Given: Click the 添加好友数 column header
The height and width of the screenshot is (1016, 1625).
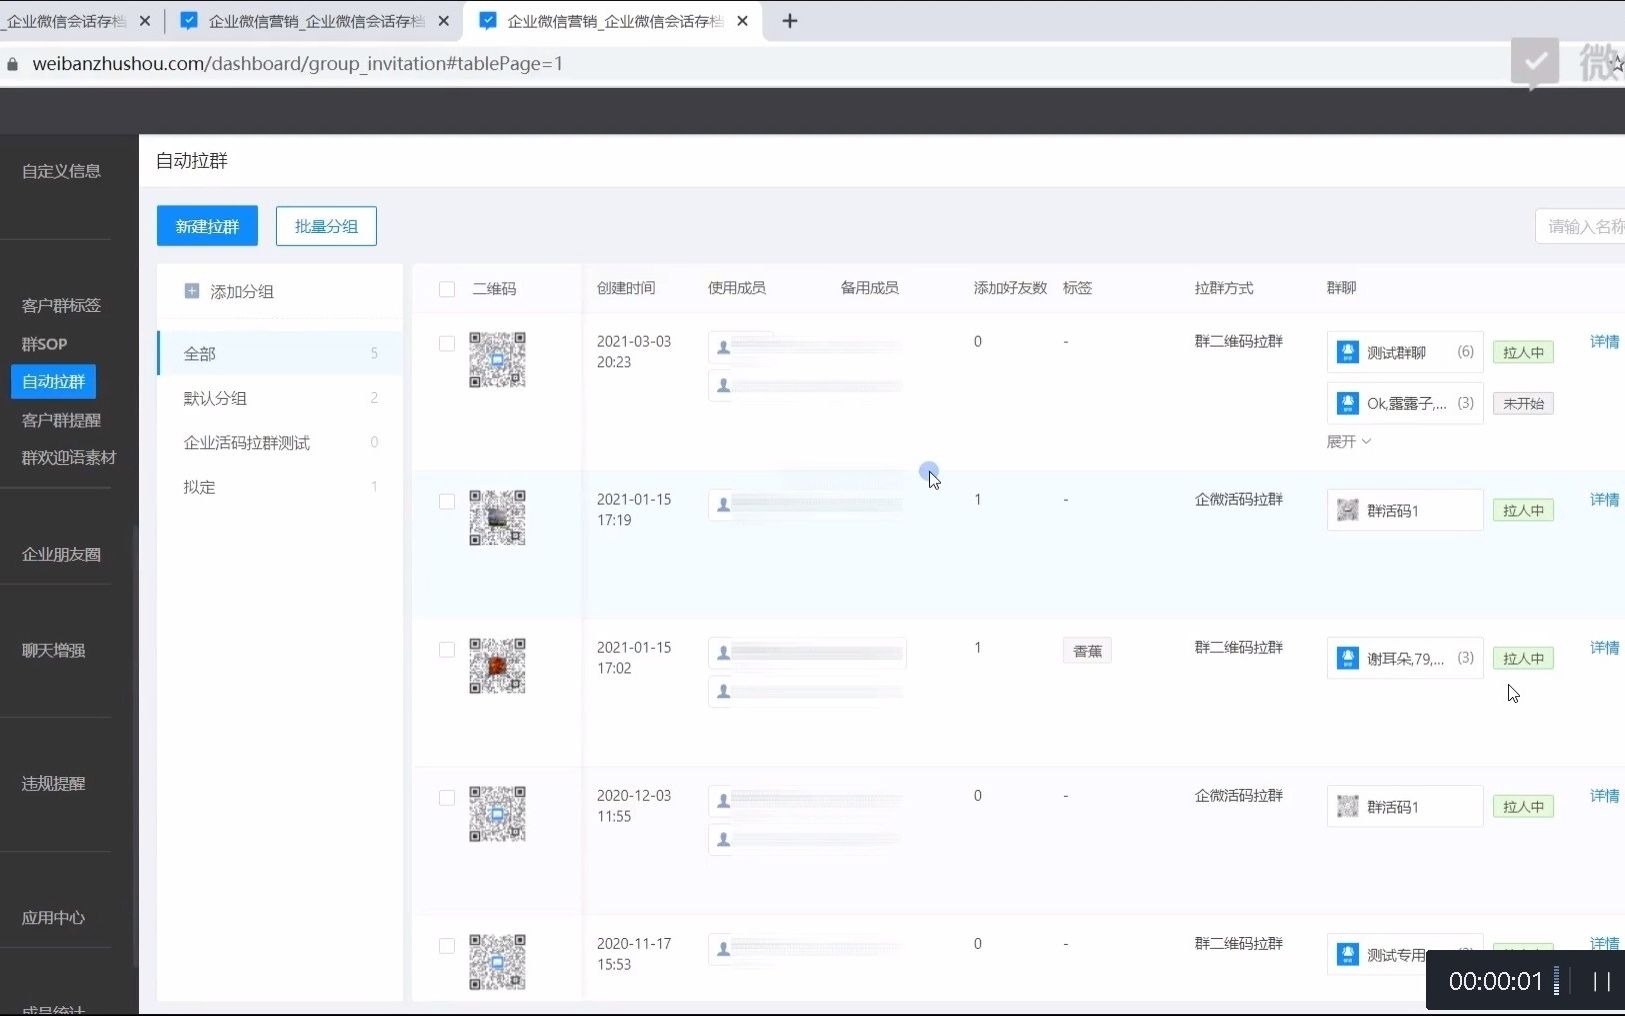Looking at the screenshot, I should coord(1010,288).
